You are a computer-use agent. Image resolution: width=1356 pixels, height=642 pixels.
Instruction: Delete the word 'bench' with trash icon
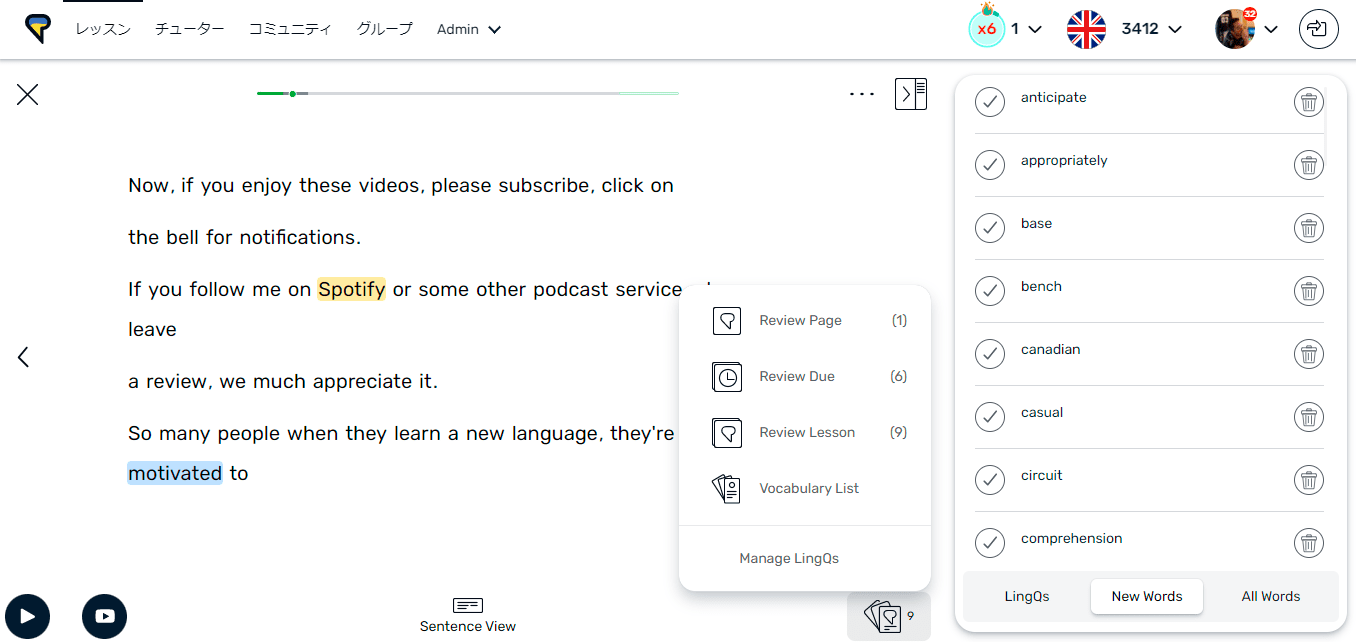tap(1308, 291)
